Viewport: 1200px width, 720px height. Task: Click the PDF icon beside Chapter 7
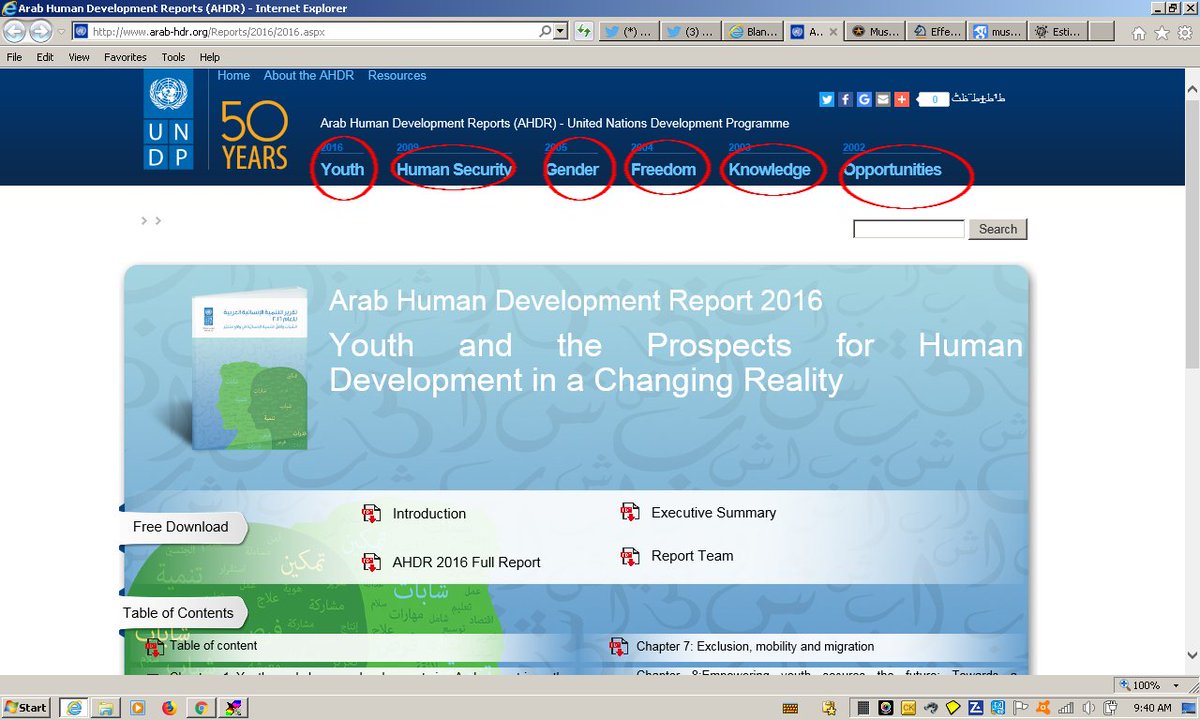(619, 647)
